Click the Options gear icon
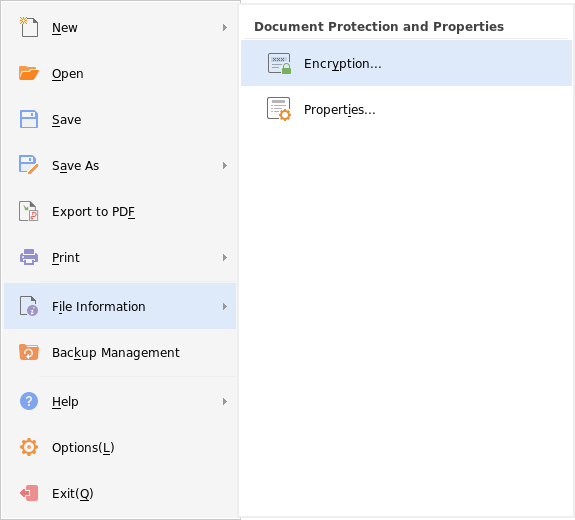The height and width of the screenshot is (520, 575). coord(29,447)
